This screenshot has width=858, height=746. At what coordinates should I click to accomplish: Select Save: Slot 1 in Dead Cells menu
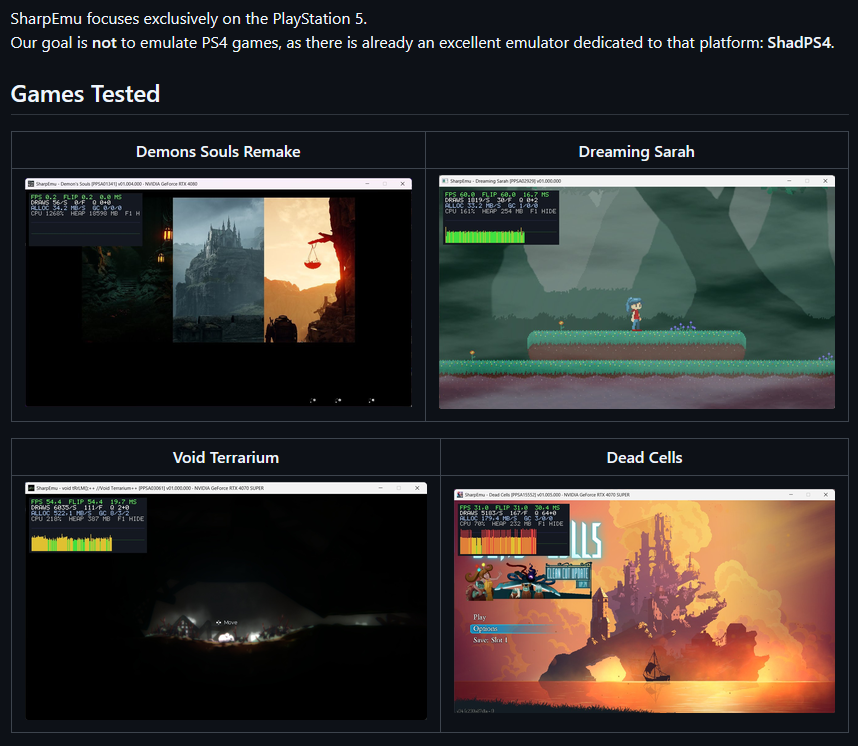[x=490, y=640]
